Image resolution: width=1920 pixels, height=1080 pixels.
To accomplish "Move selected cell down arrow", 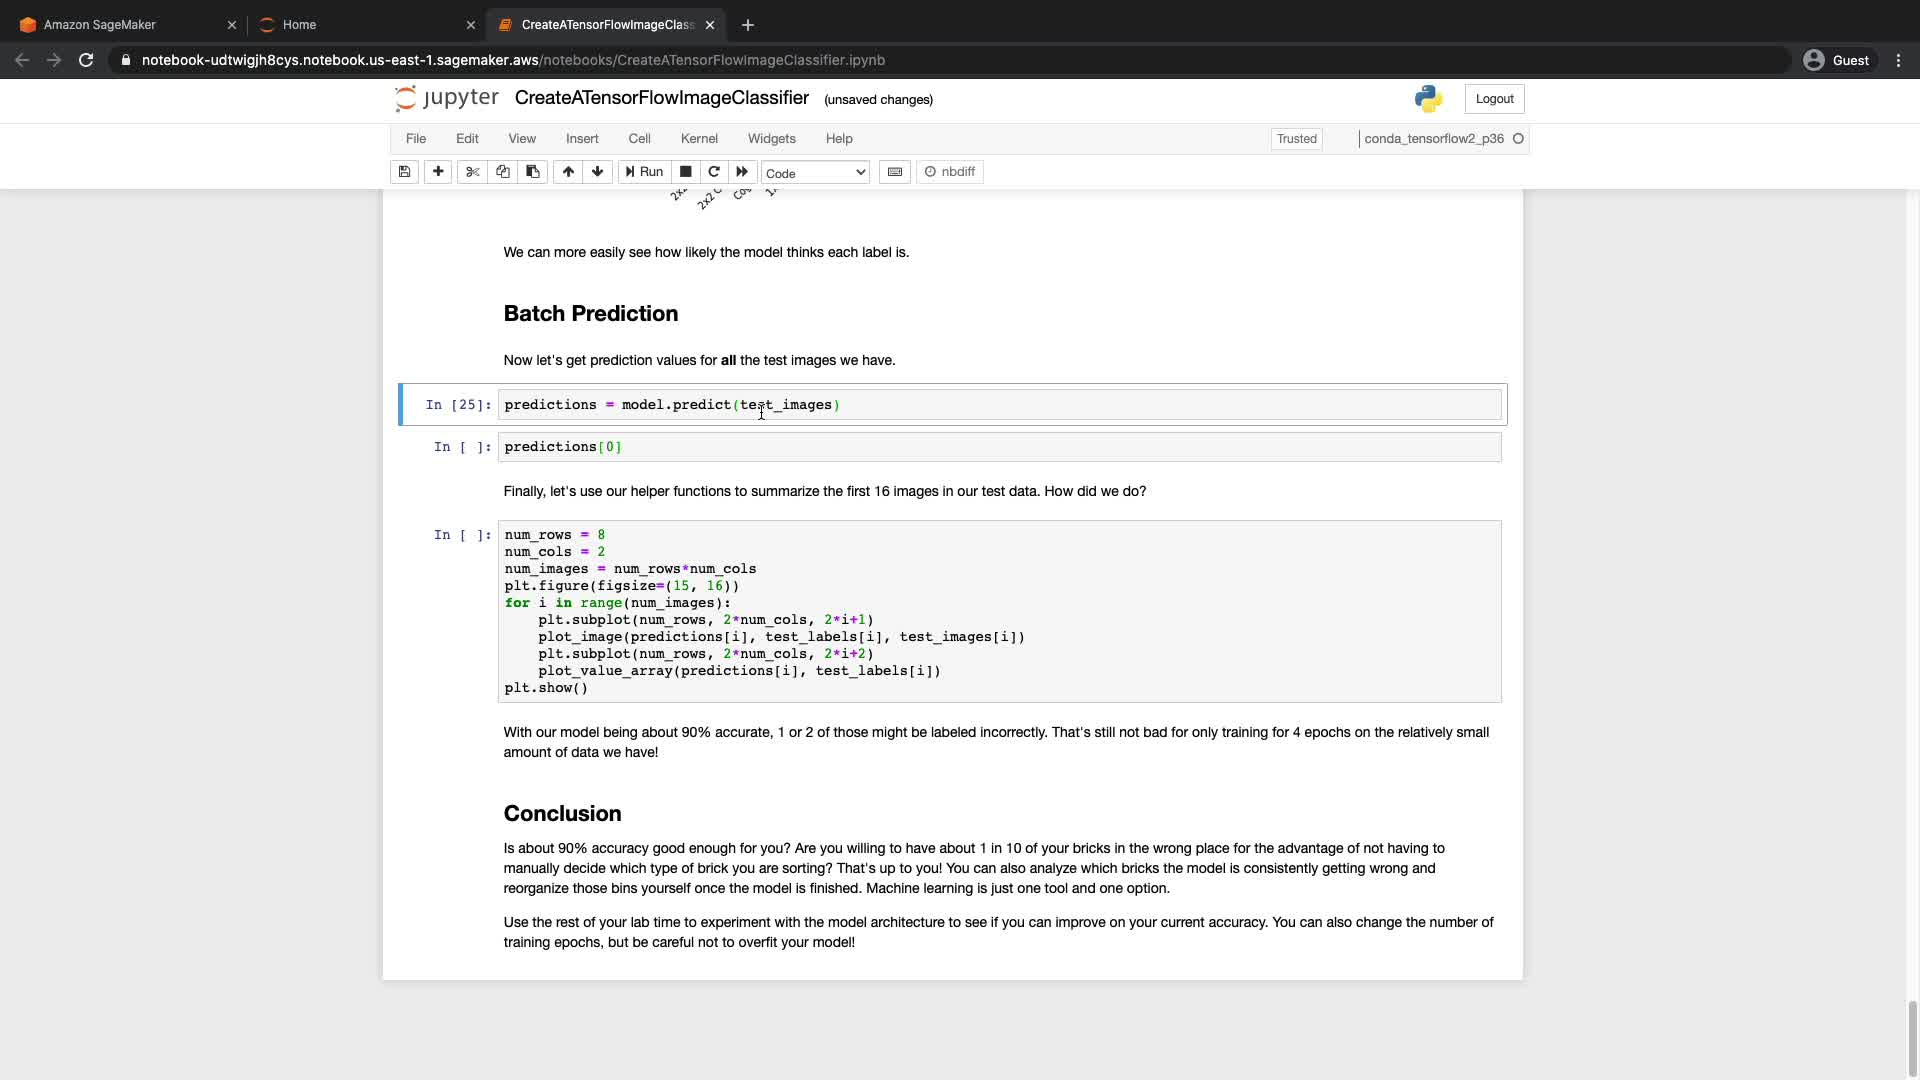I will coord(598,172).
